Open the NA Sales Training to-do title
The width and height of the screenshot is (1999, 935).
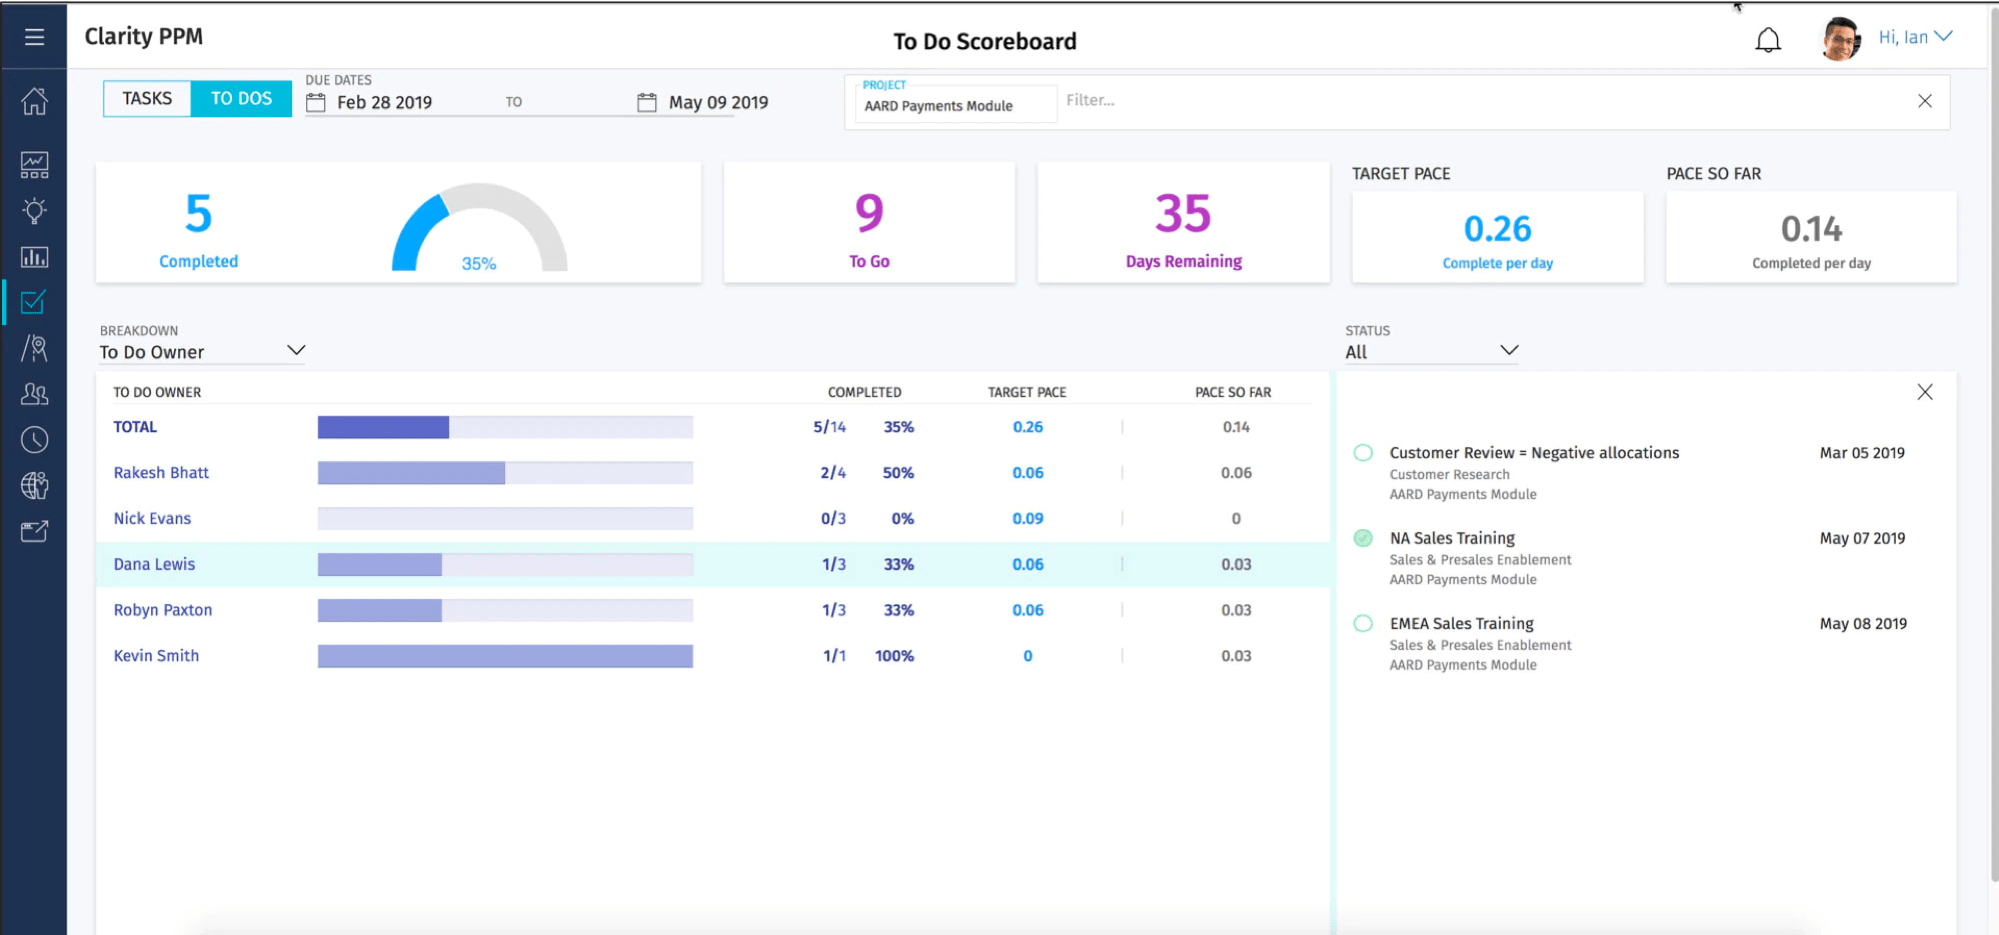pyautogui.click(x=1452, y=538)
